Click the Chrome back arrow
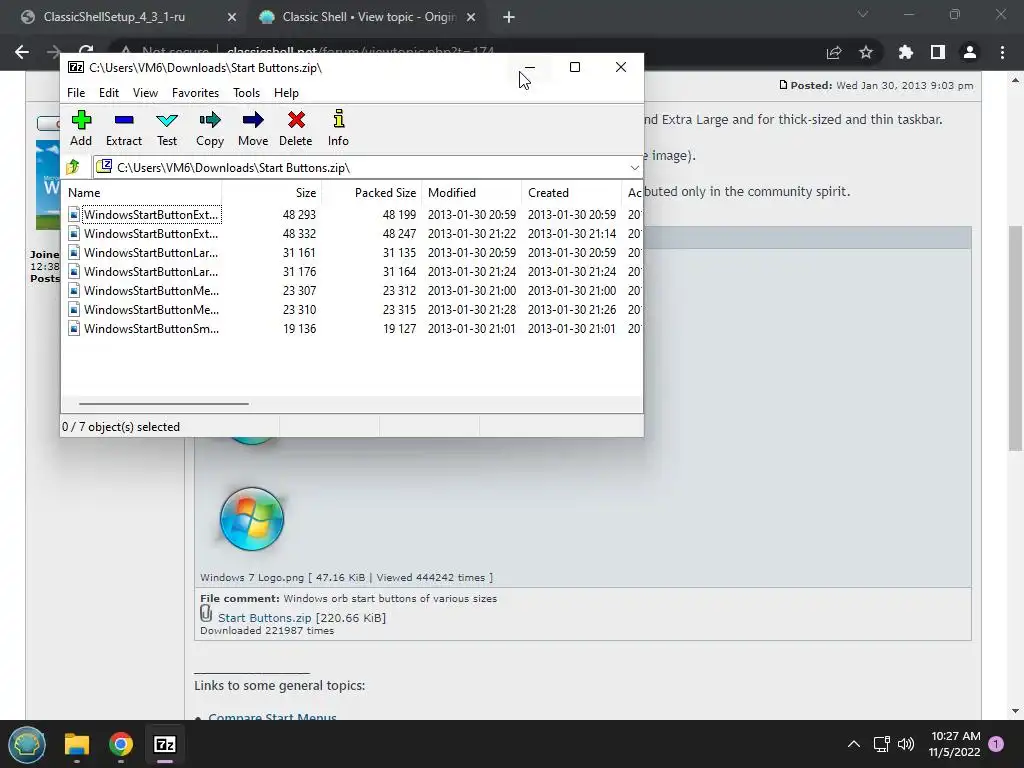 [x=22, y=52]
